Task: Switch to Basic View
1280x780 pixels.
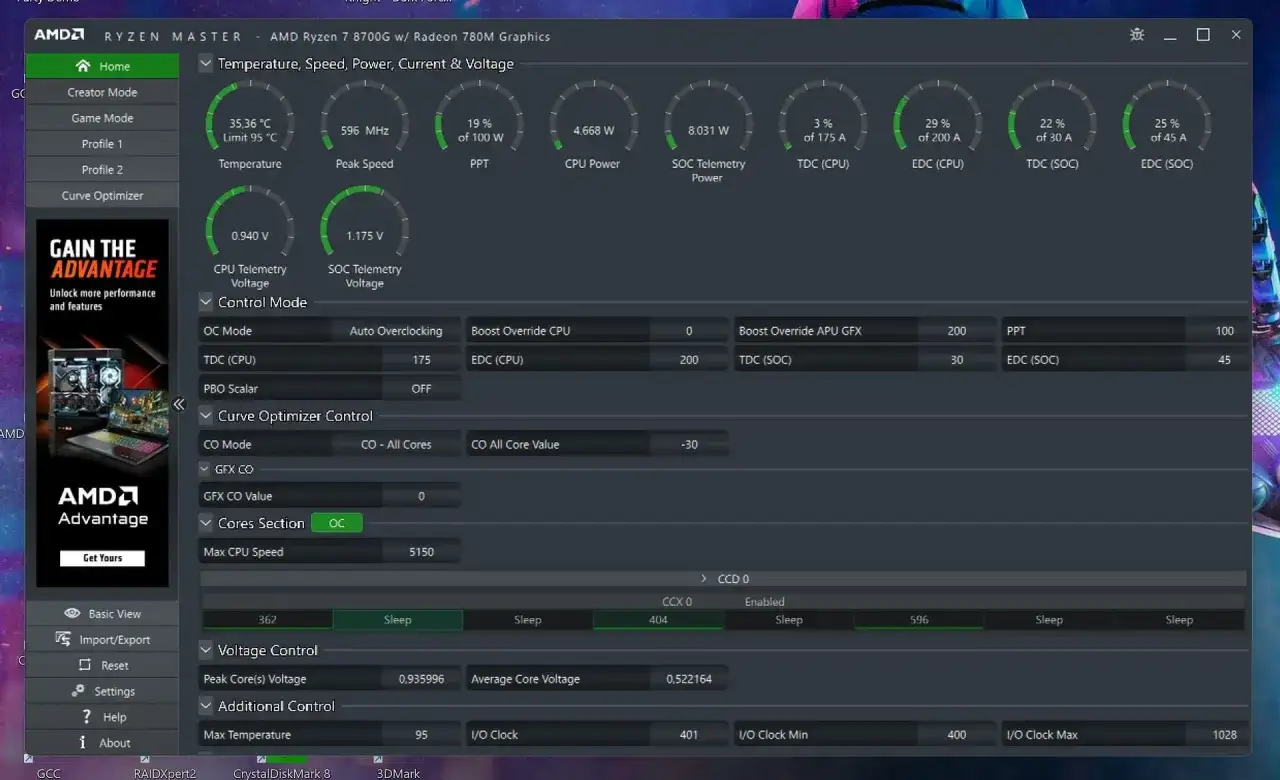Action: (x=102, y=614)
